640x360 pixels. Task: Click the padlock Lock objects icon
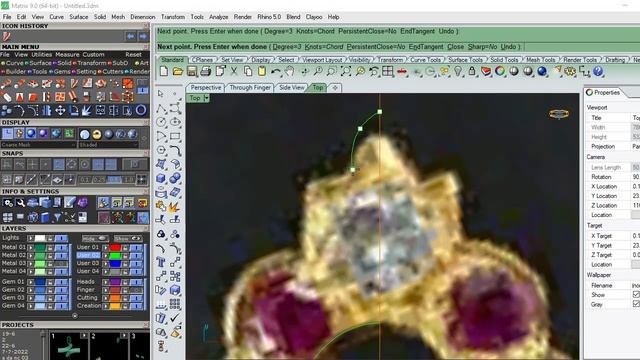click(472, 71)
